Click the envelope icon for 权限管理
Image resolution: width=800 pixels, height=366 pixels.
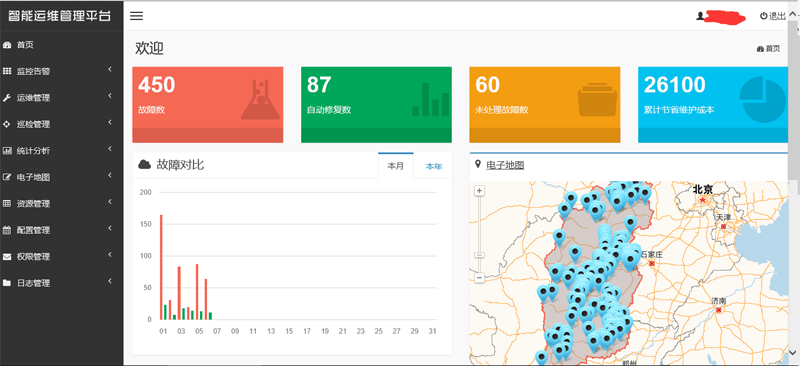click(7, 257)
